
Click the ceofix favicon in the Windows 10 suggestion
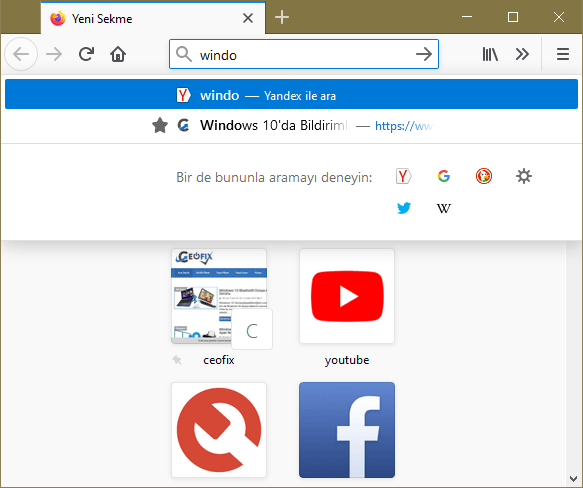point(183,125)
